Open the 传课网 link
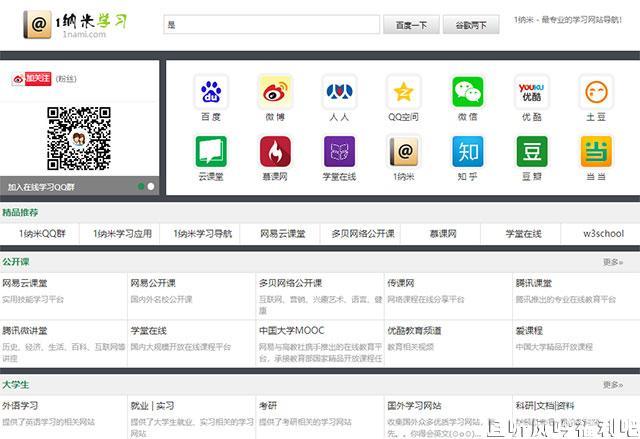 400,283
